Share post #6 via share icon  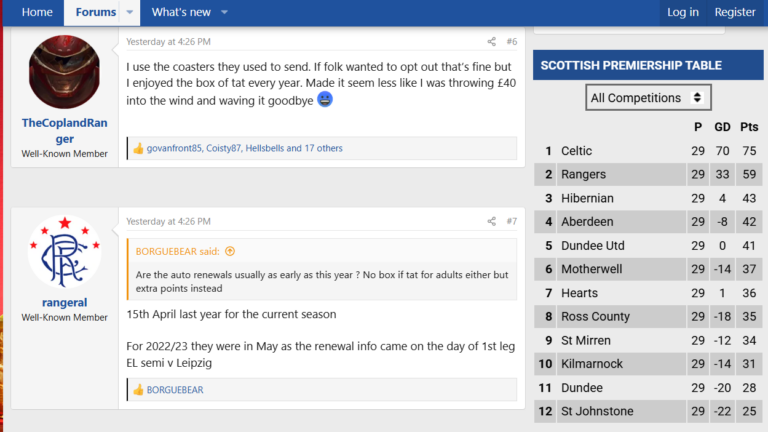(x=491, y=42)
